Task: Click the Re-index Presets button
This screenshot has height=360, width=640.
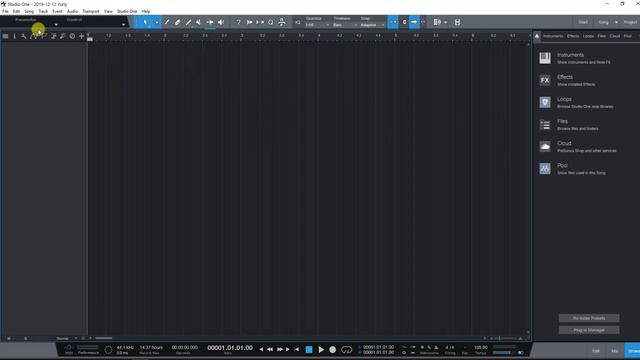Action: click(x=589, y=318)
